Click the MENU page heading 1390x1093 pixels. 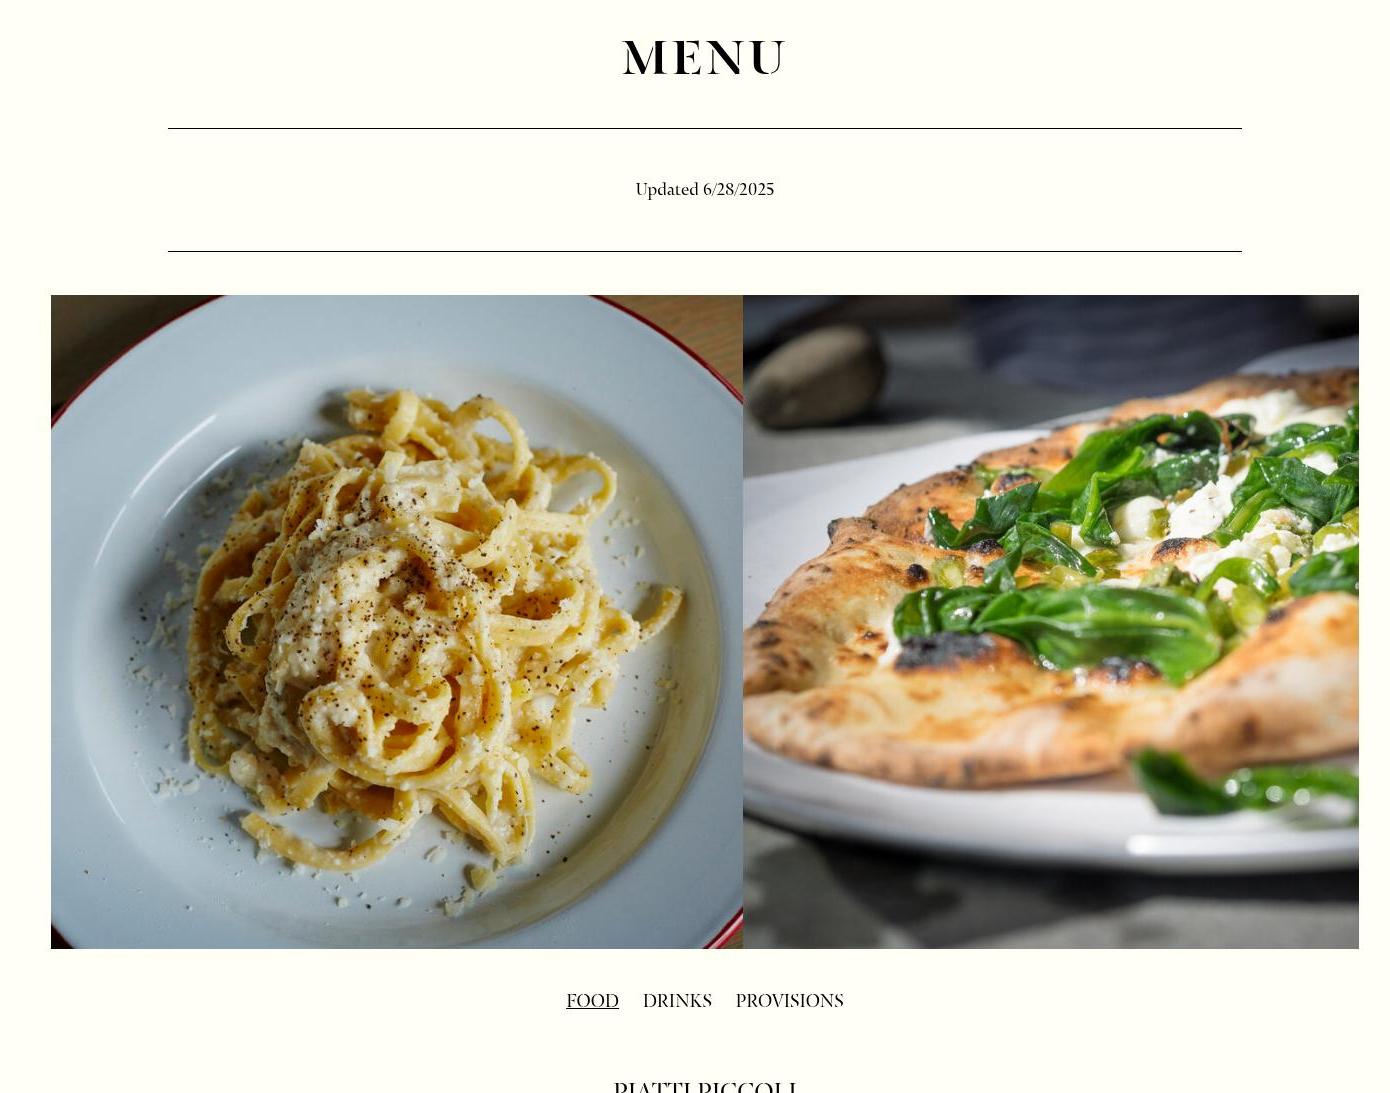click(x=704, y=58)
